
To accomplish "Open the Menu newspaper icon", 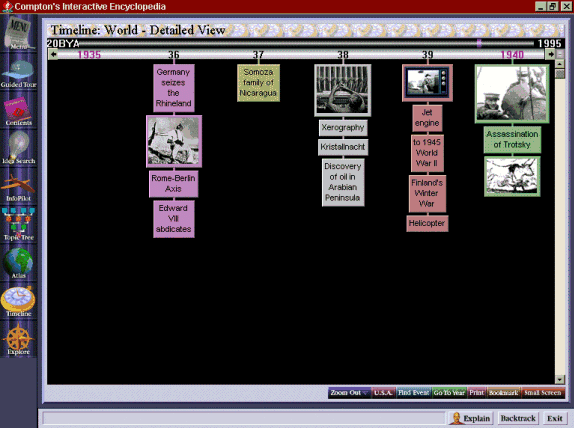I will click(18, 33).
